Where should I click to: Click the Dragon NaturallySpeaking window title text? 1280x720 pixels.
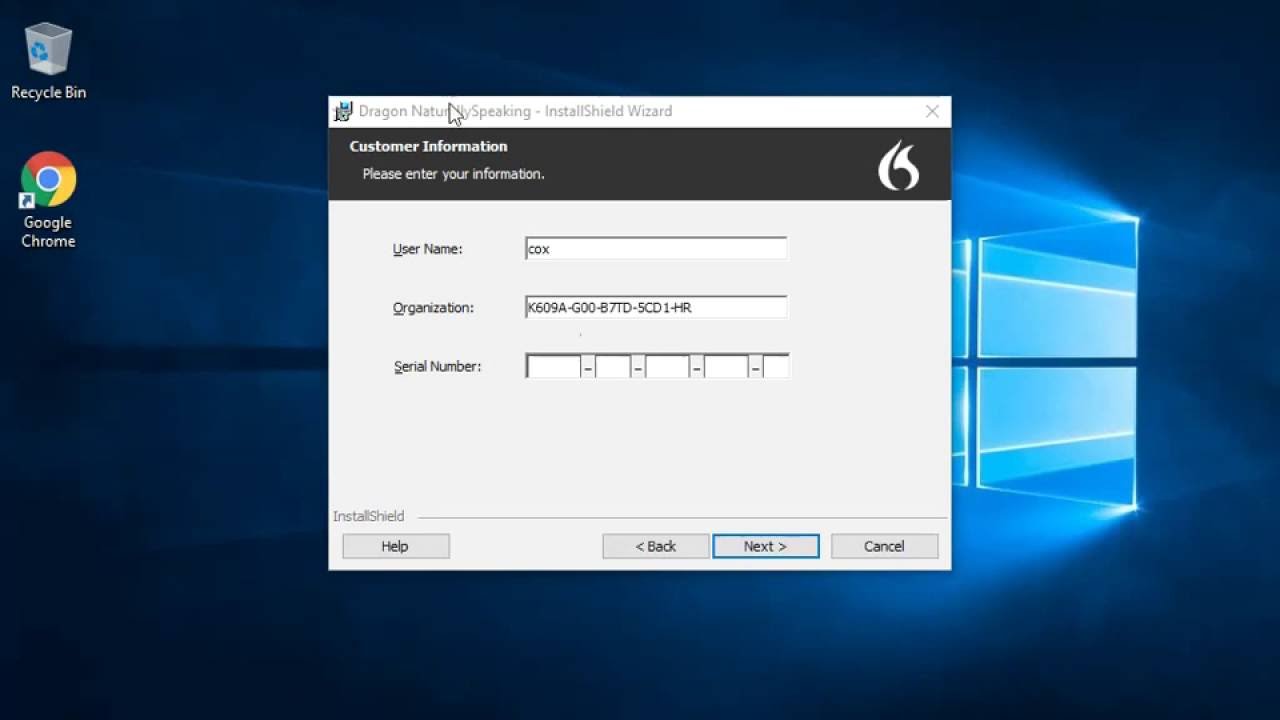click(515, 111)
